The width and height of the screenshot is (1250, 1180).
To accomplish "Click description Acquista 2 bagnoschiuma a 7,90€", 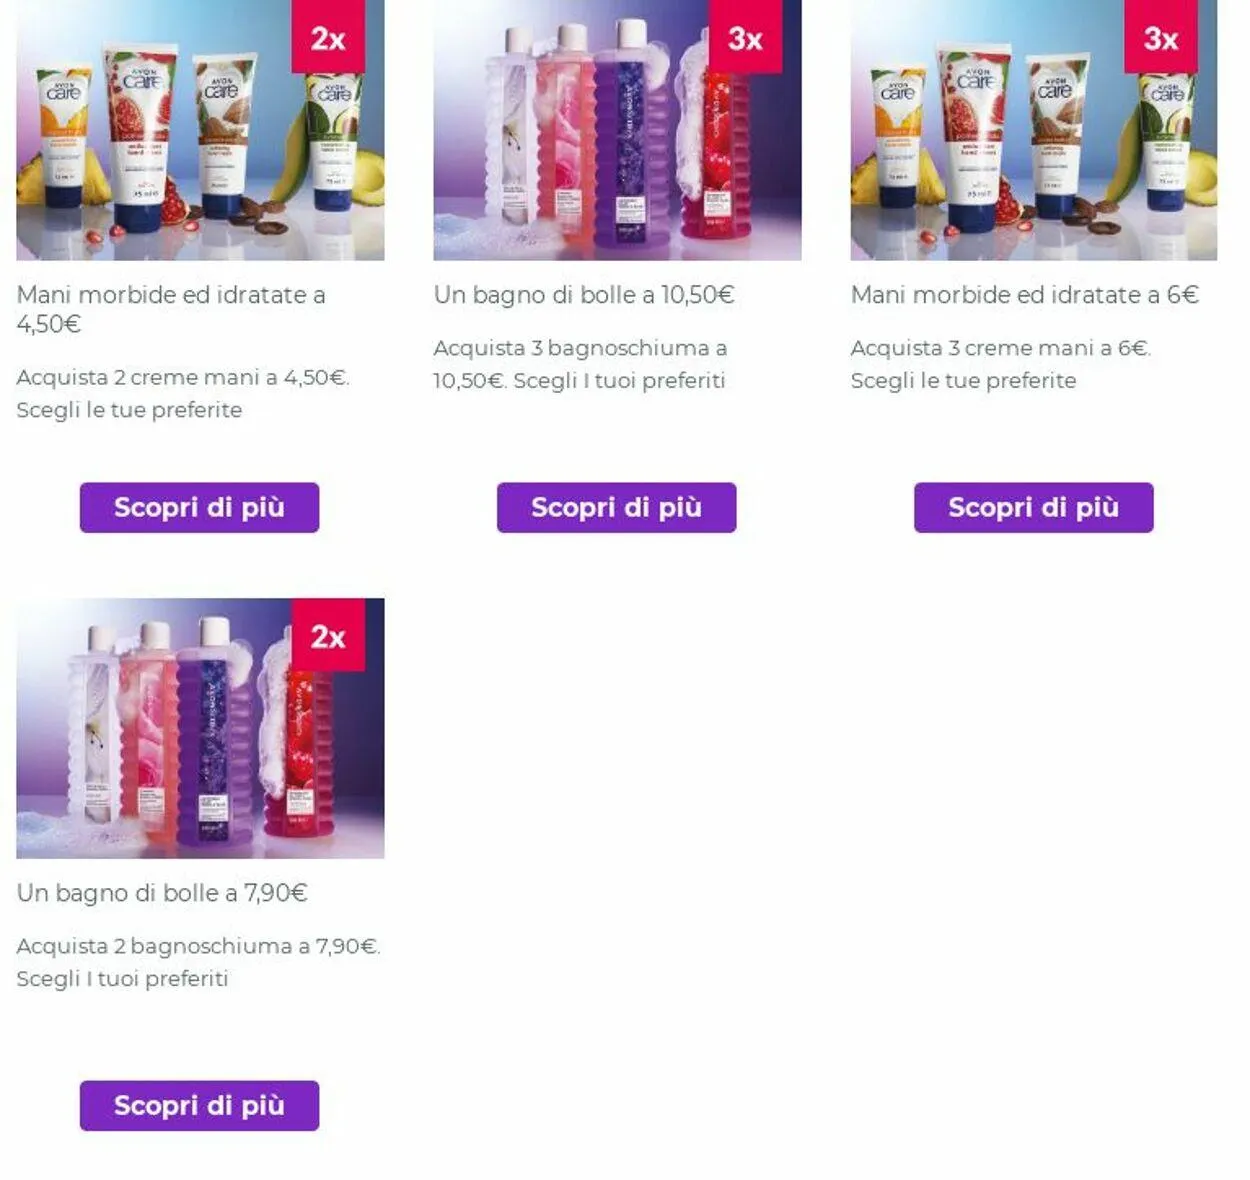I will click(199, 961).
